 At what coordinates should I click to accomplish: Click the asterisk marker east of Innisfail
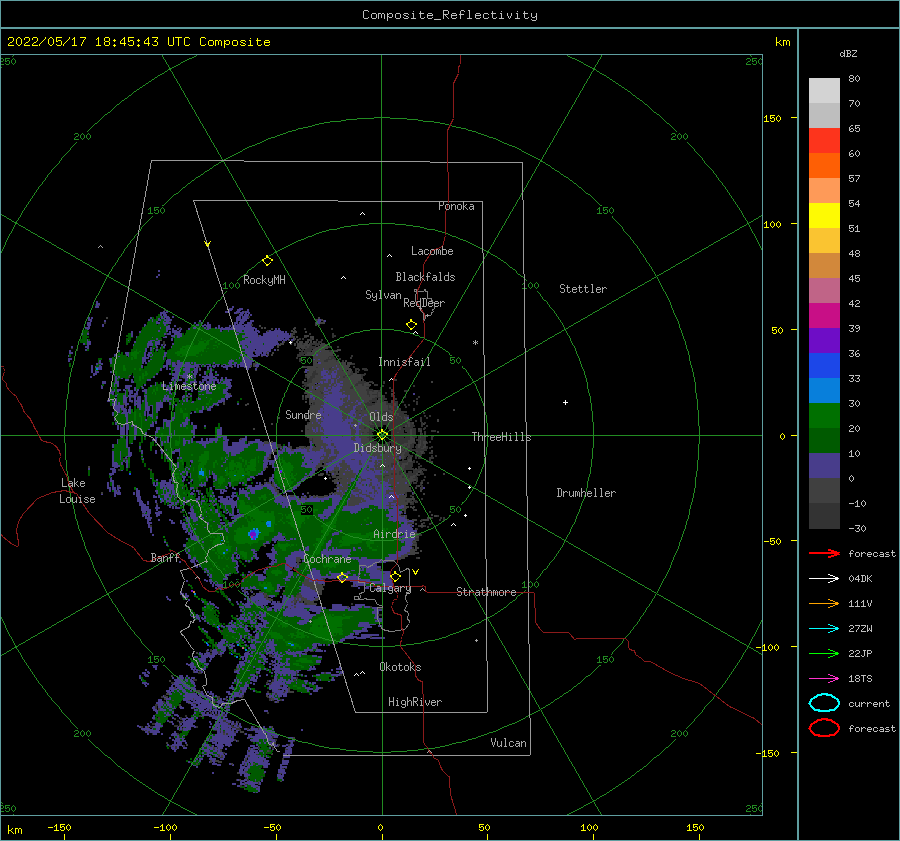(475, 343)
